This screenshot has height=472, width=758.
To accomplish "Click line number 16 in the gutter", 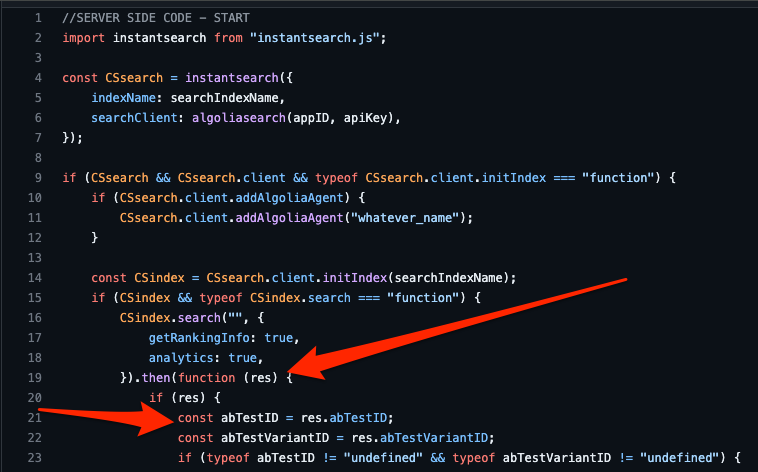I will [35, 318].
